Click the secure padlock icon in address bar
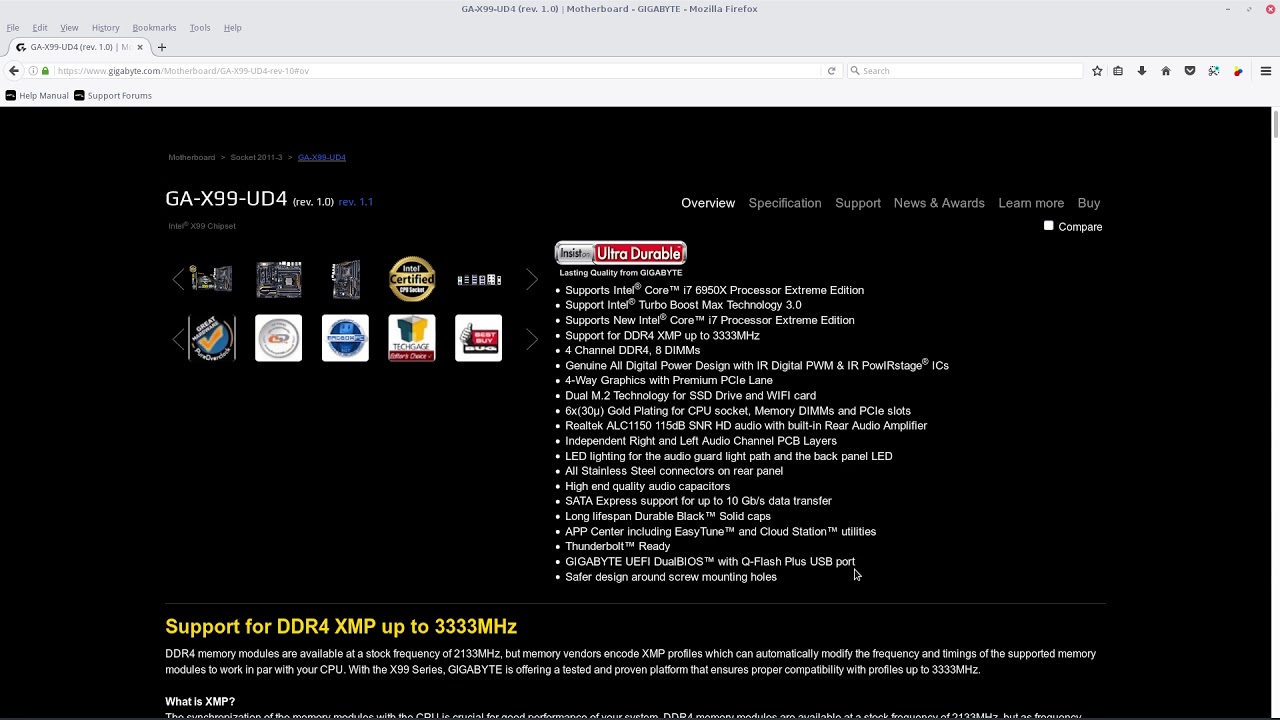Image resolution: width=1280 pixels, height=720 pixels. pos(45,71)
